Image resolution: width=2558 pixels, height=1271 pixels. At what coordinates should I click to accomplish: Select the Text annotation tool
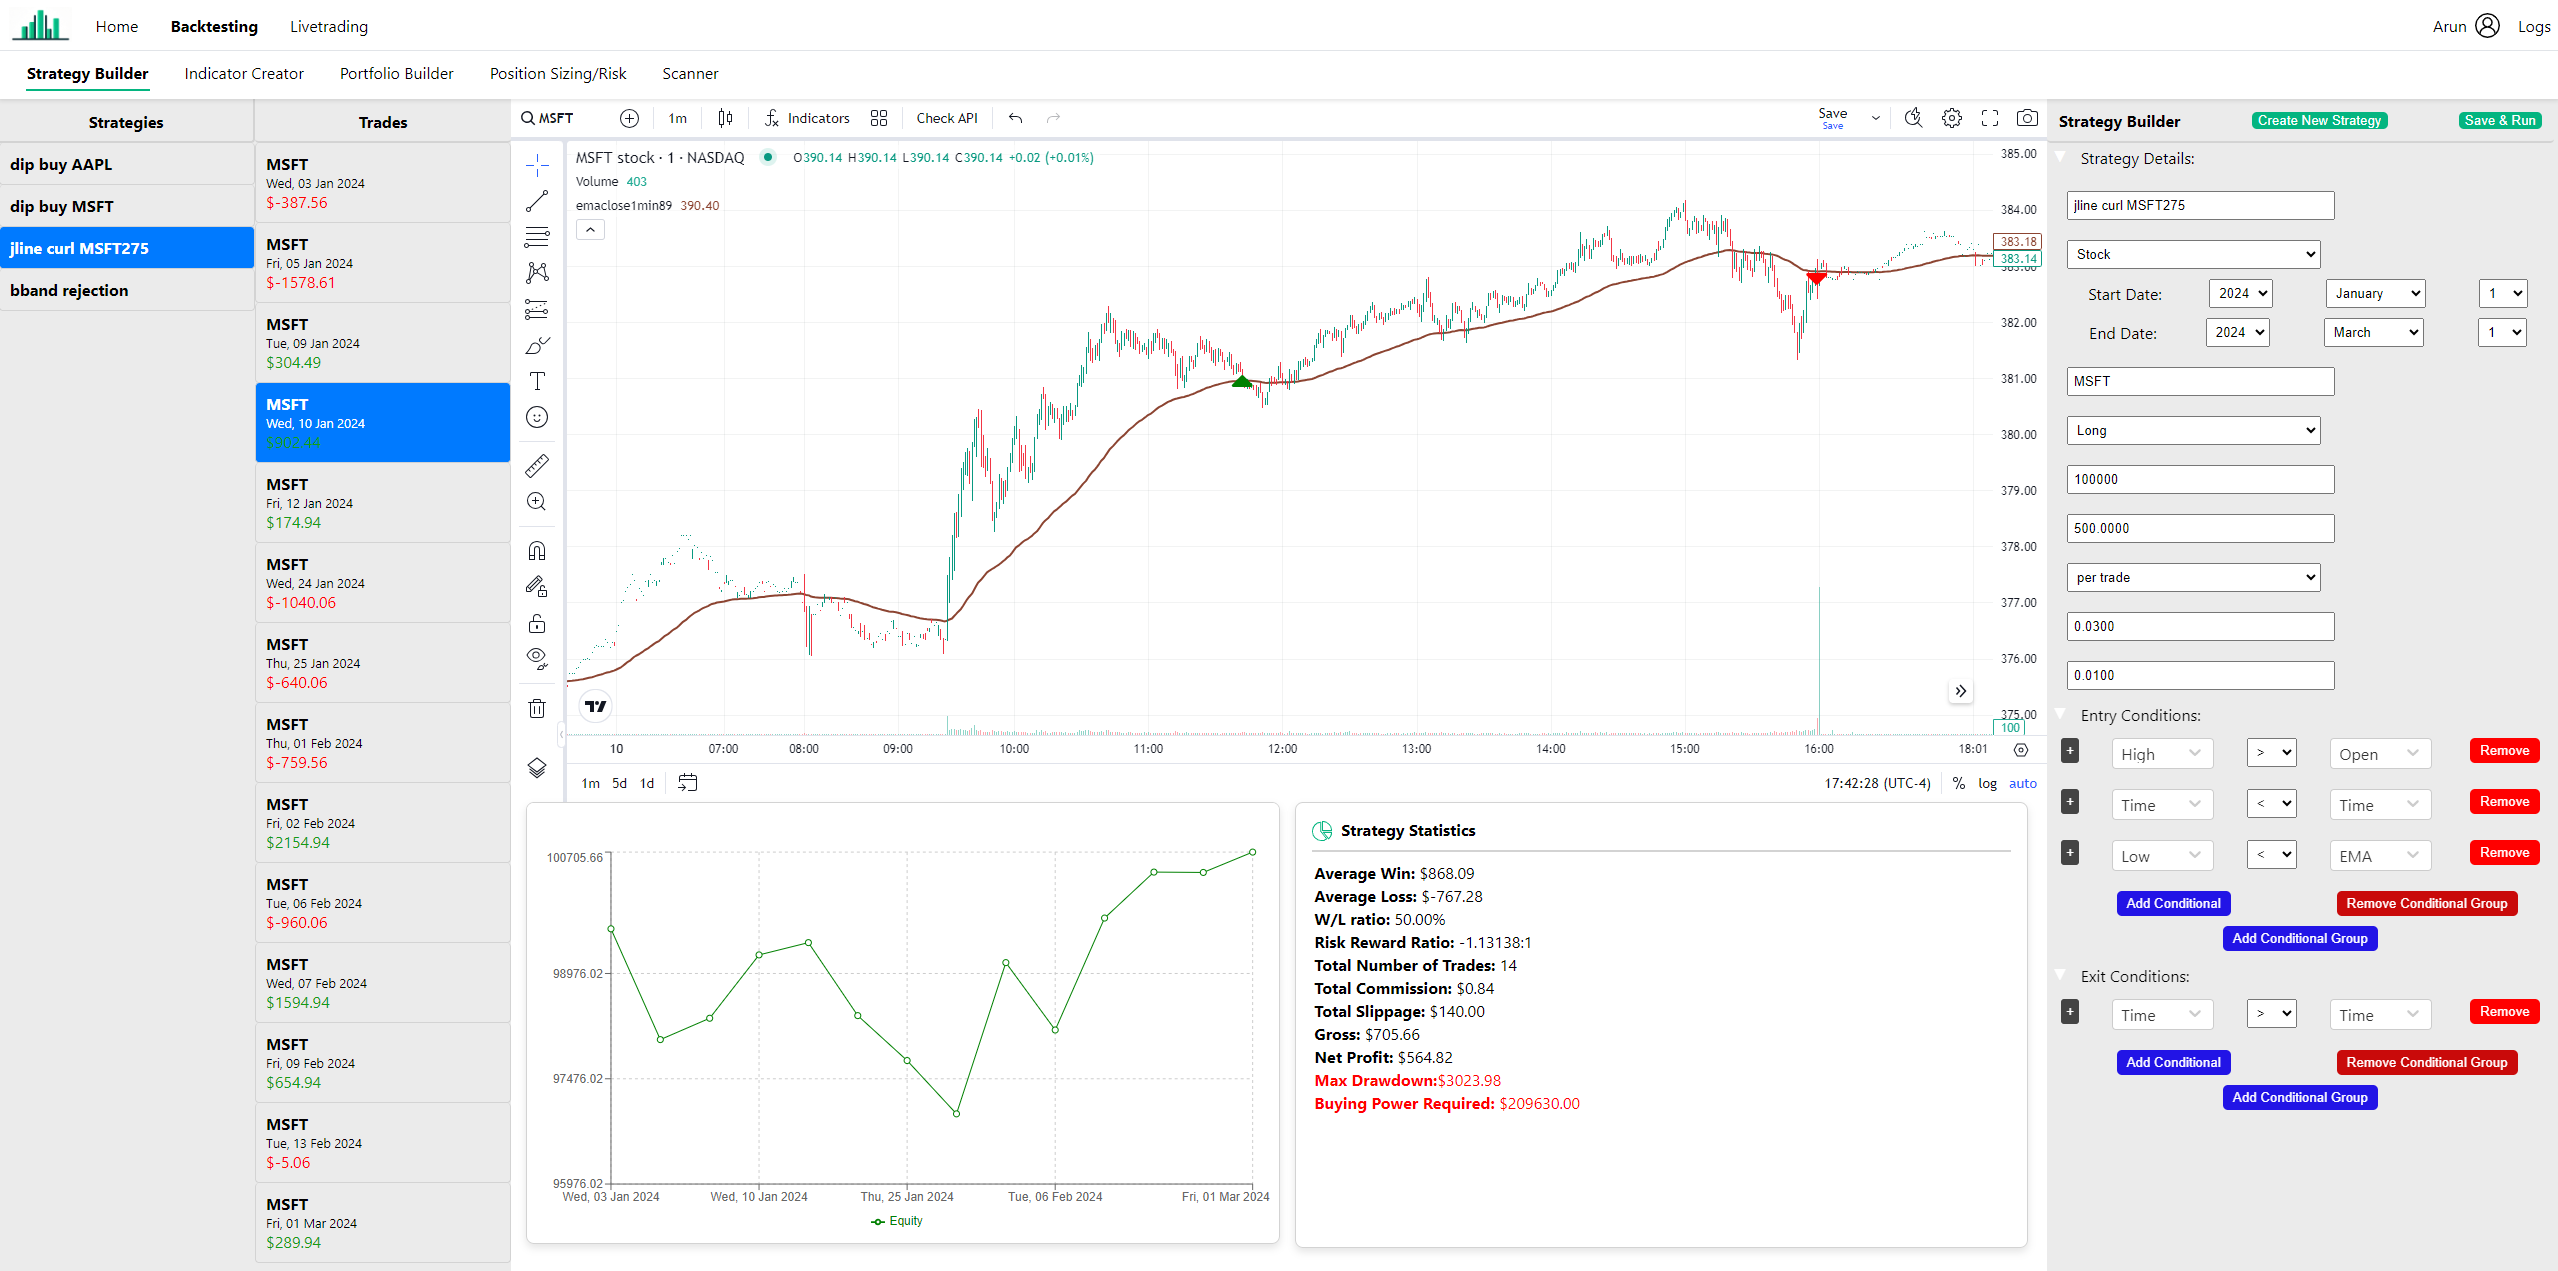[537, 381]
